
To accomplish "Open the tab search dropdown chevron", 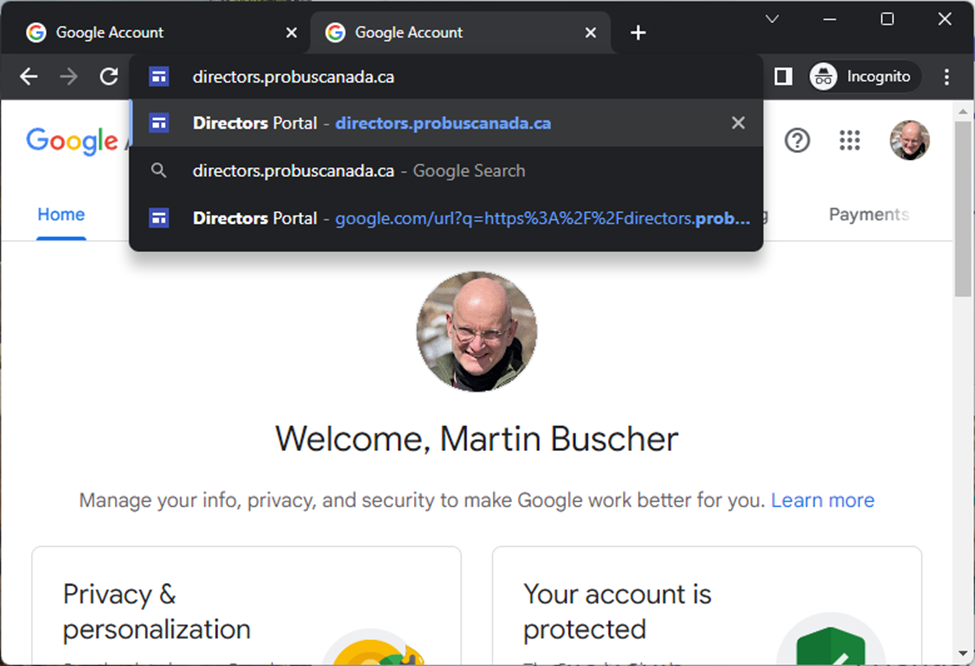I will [x=772, y=19].
